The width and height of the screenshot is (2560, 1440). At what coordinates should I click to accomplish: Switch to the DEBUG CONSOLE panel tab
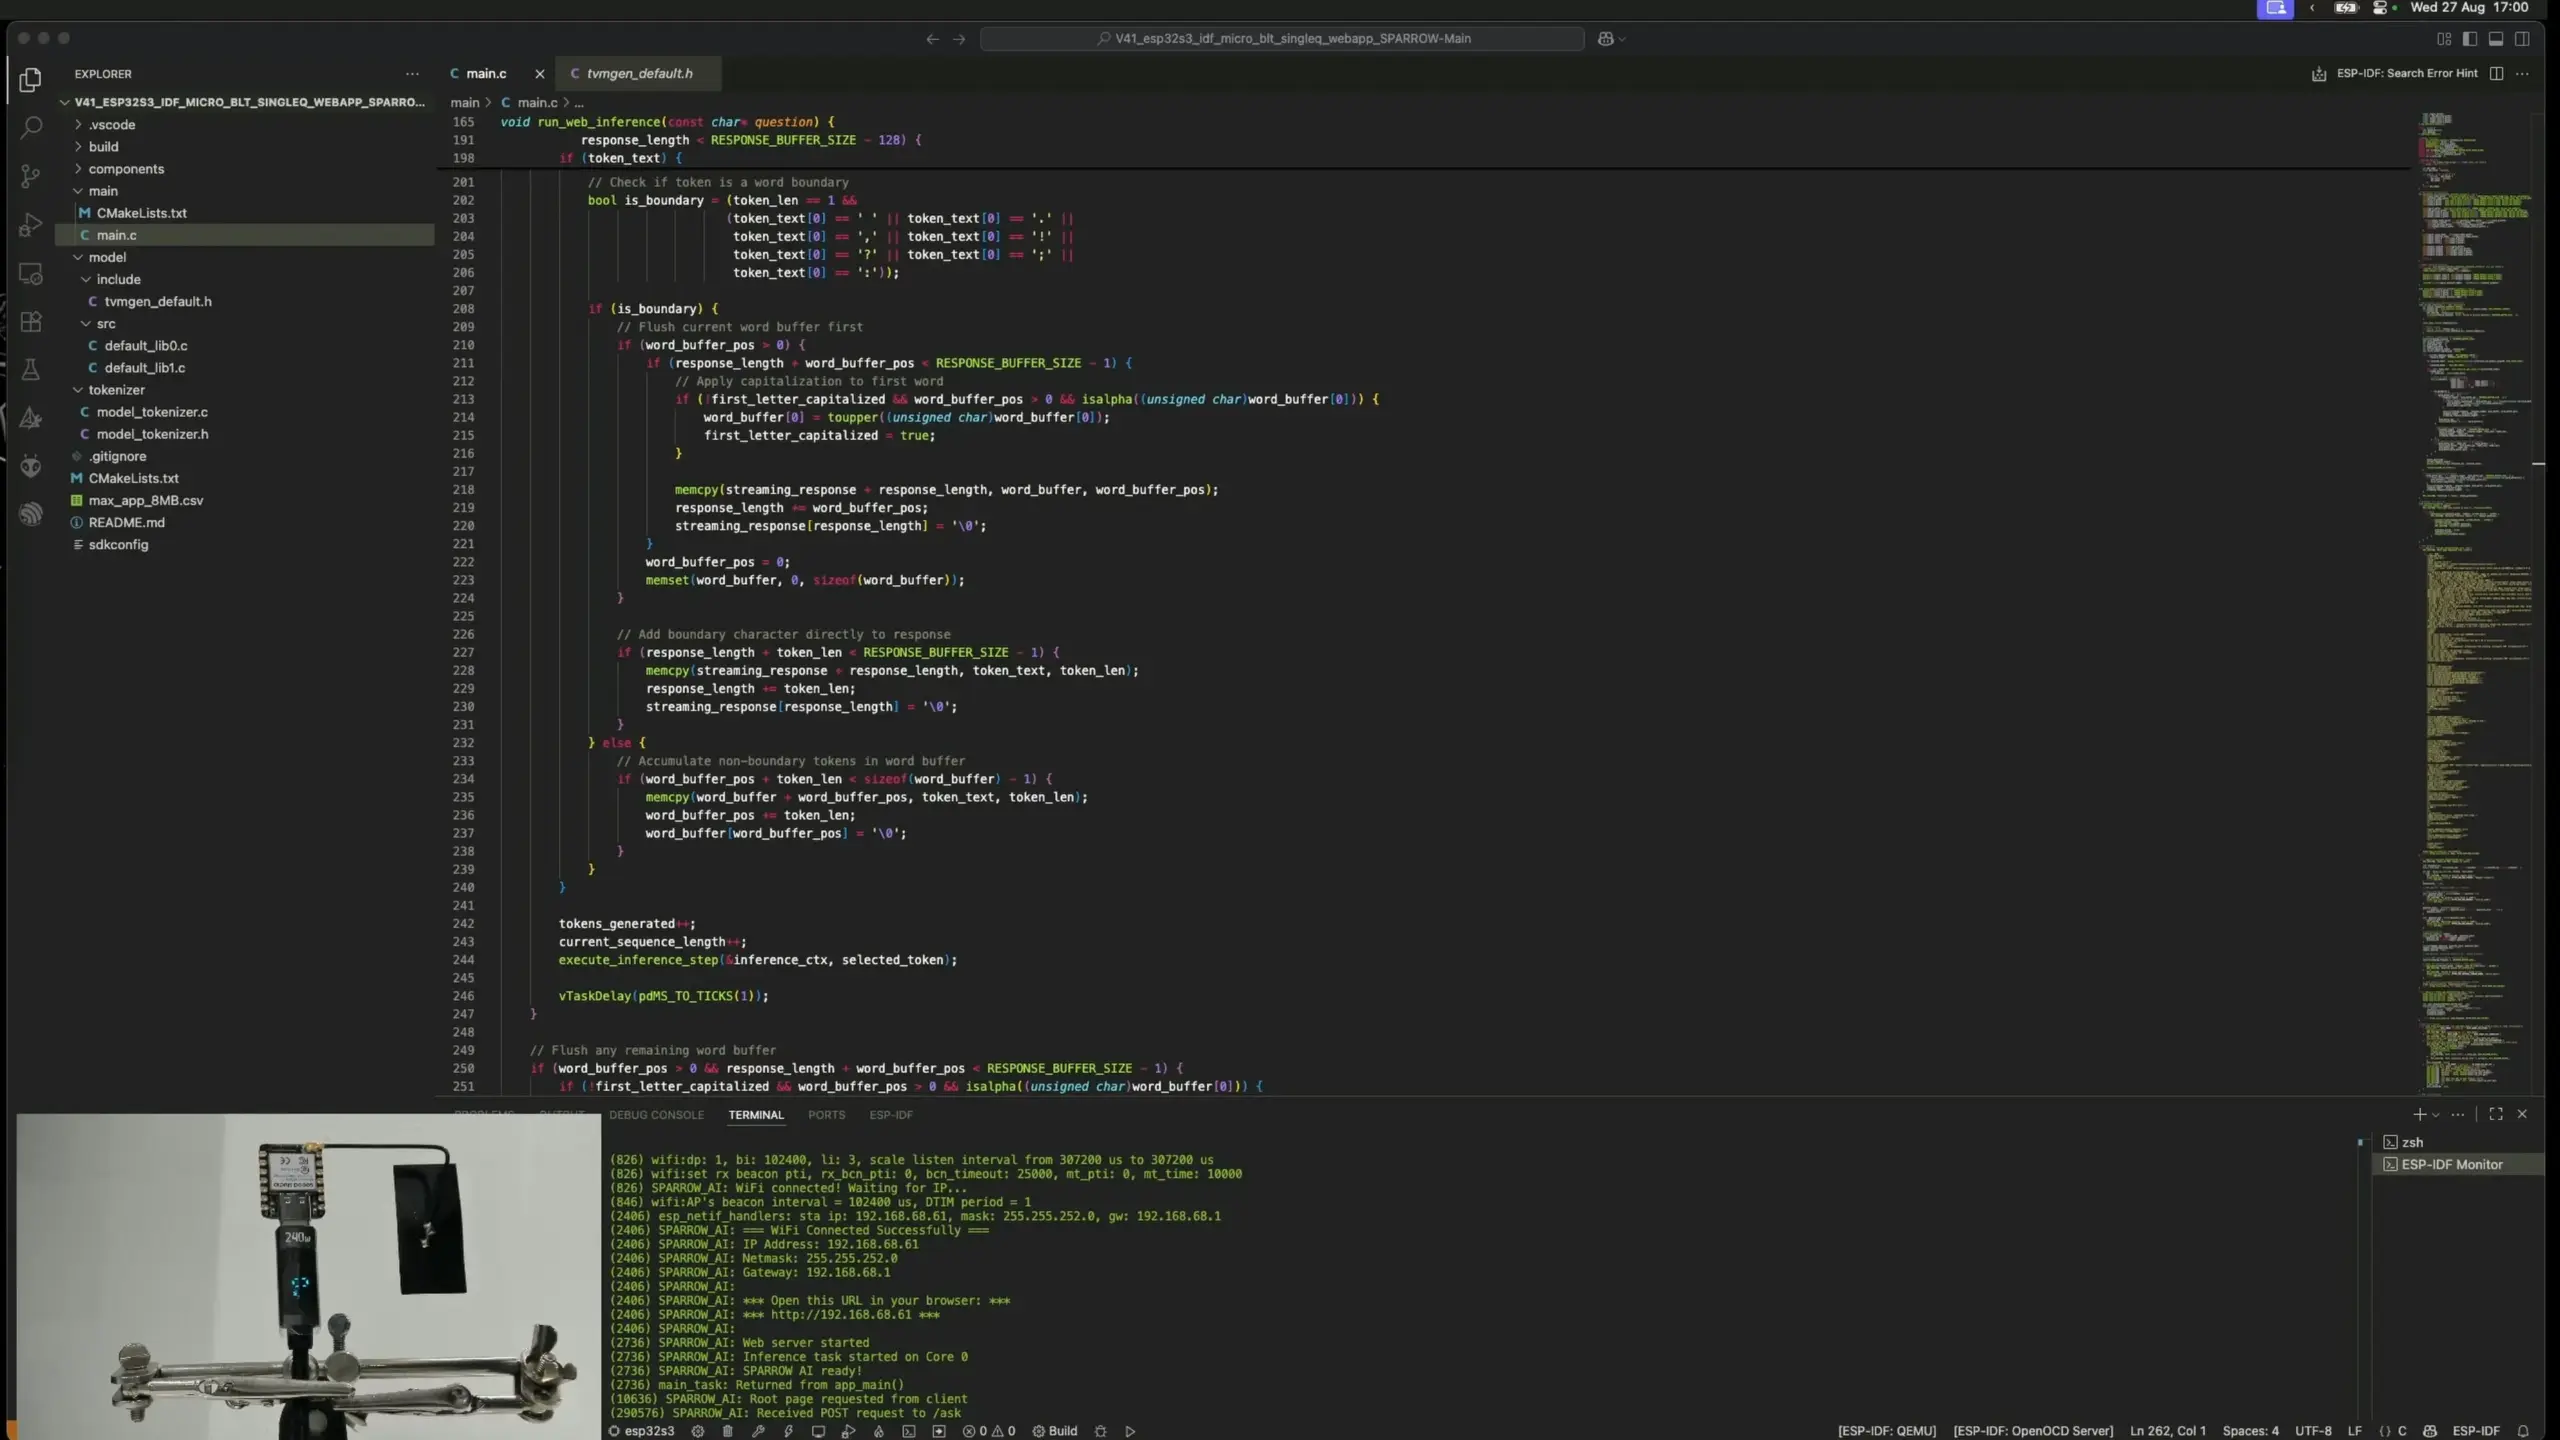click(656, 1115)
